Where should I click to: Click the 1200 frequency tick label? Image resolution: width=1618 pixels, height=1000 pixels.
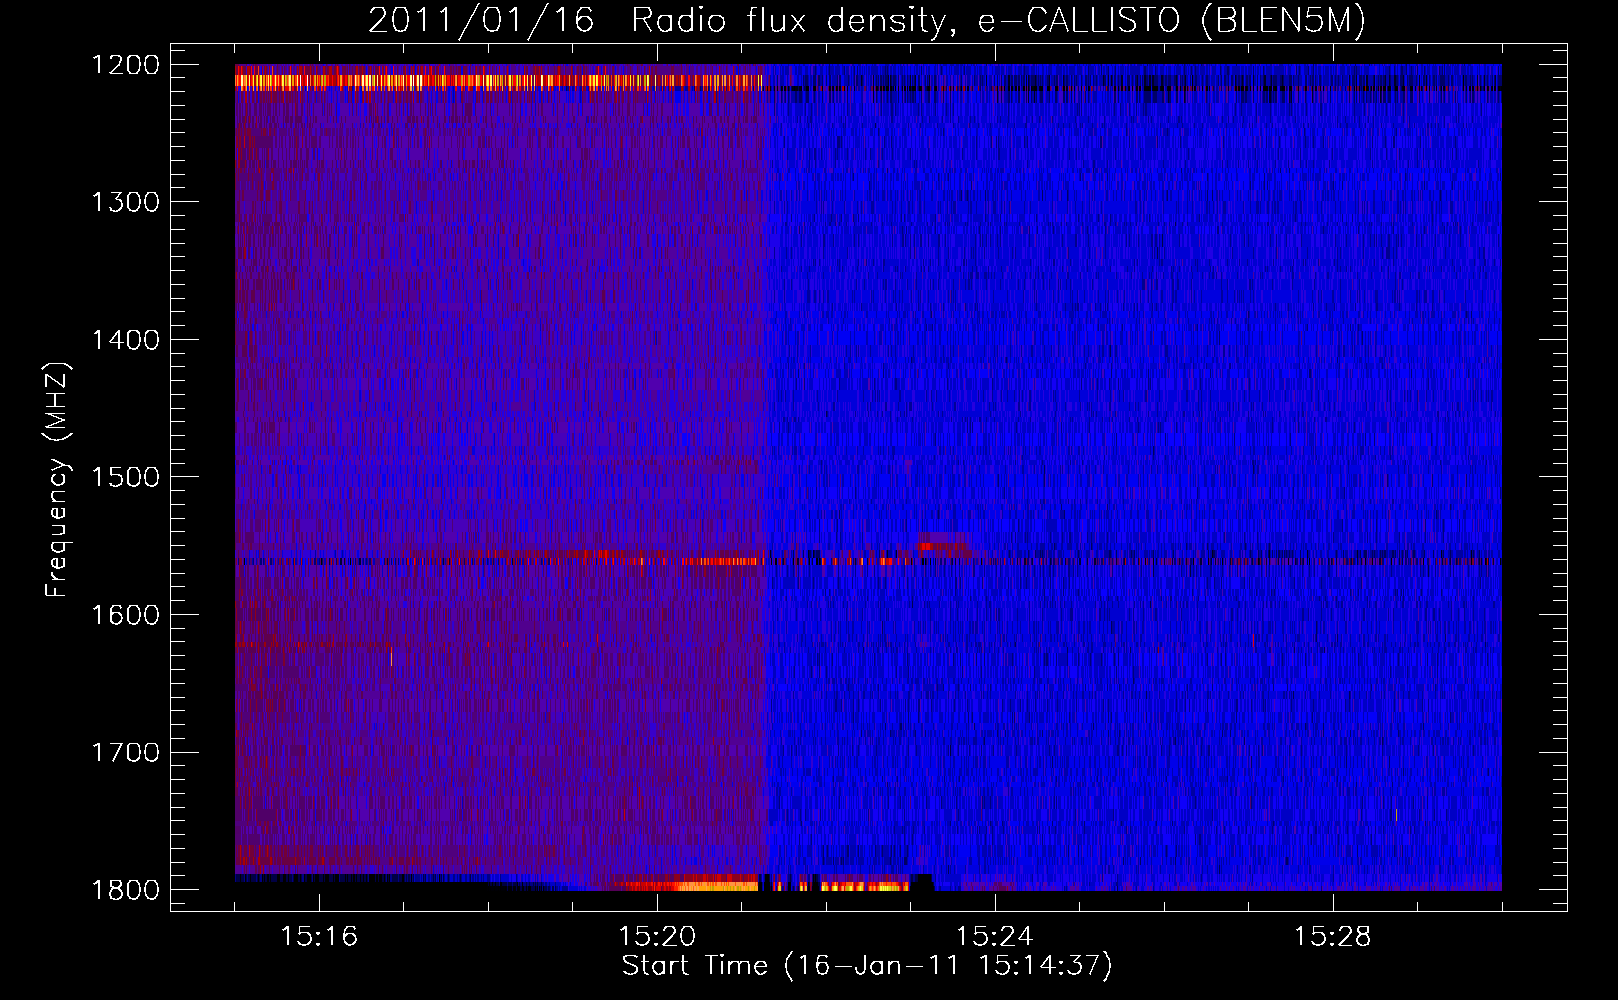126,65
